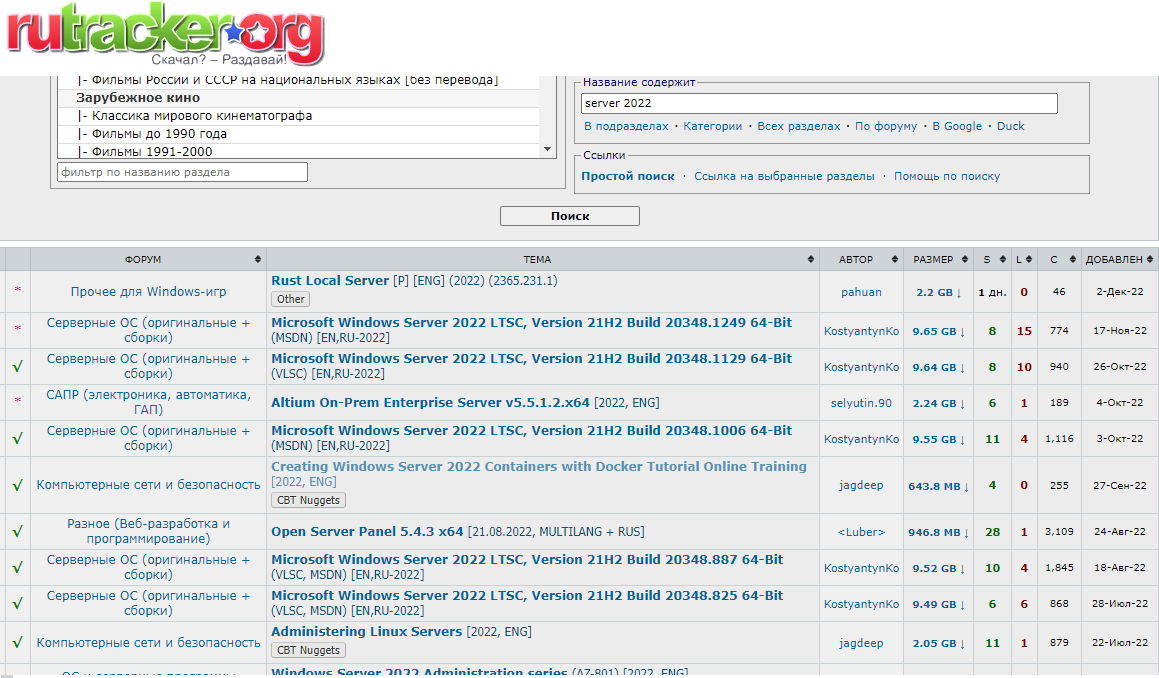The height and width of the screenshot is (678, 1159).
Task: Open Ссылка на выбранные разделы
Action: tap(784, 176)
